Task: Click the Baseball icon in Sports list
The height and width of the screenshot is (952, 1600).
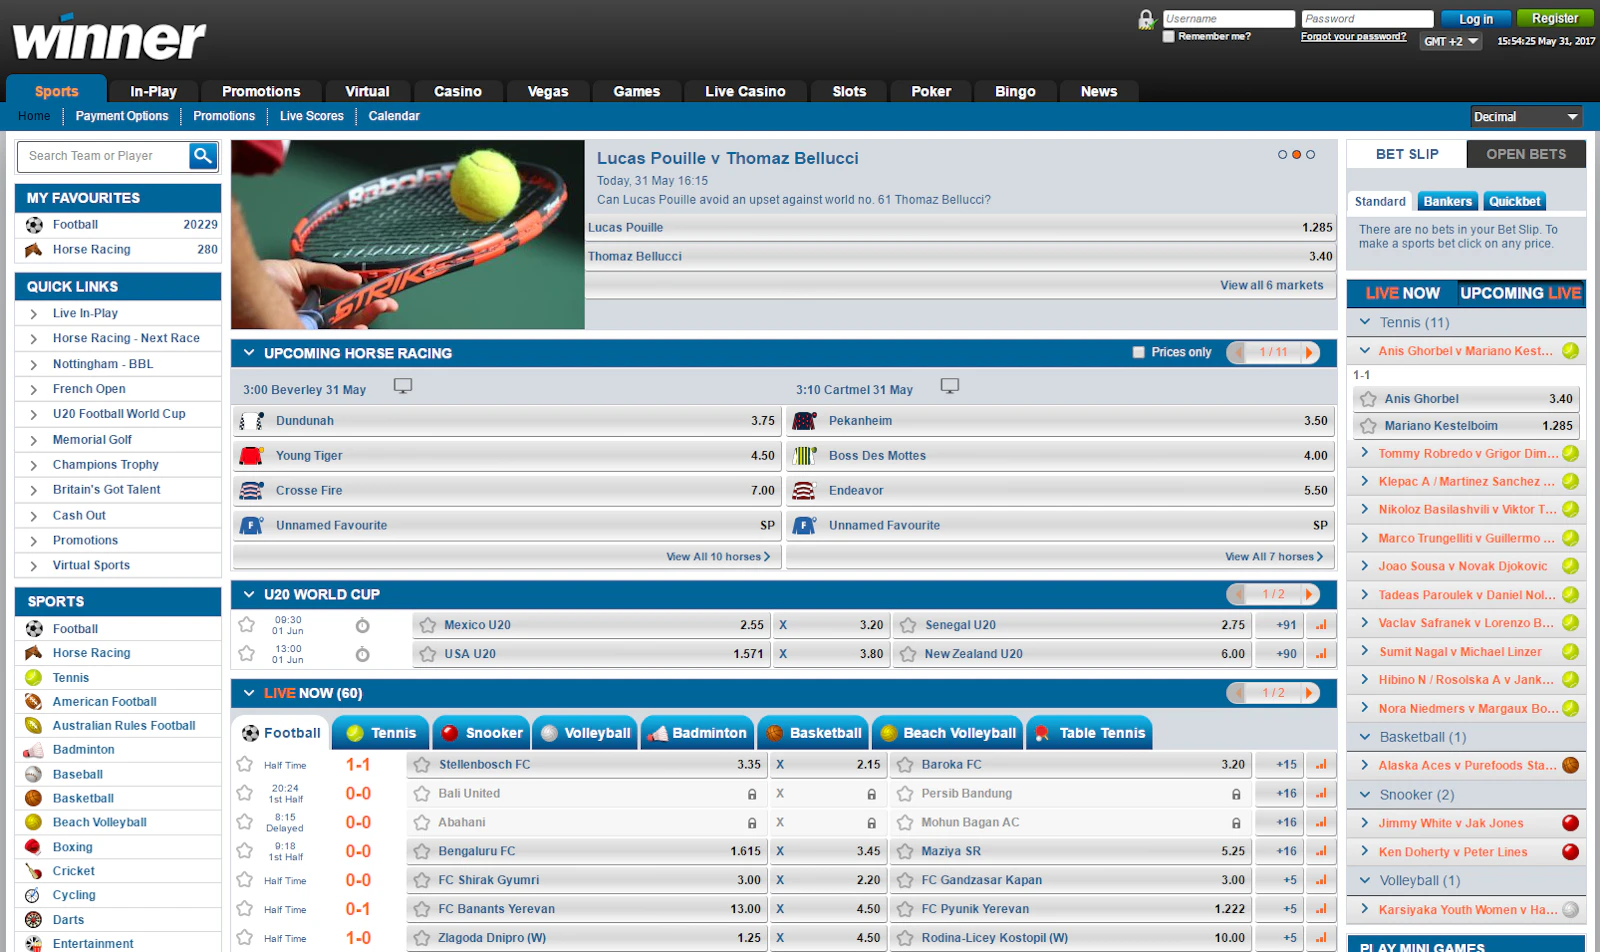Action: (x=34, y=774)
